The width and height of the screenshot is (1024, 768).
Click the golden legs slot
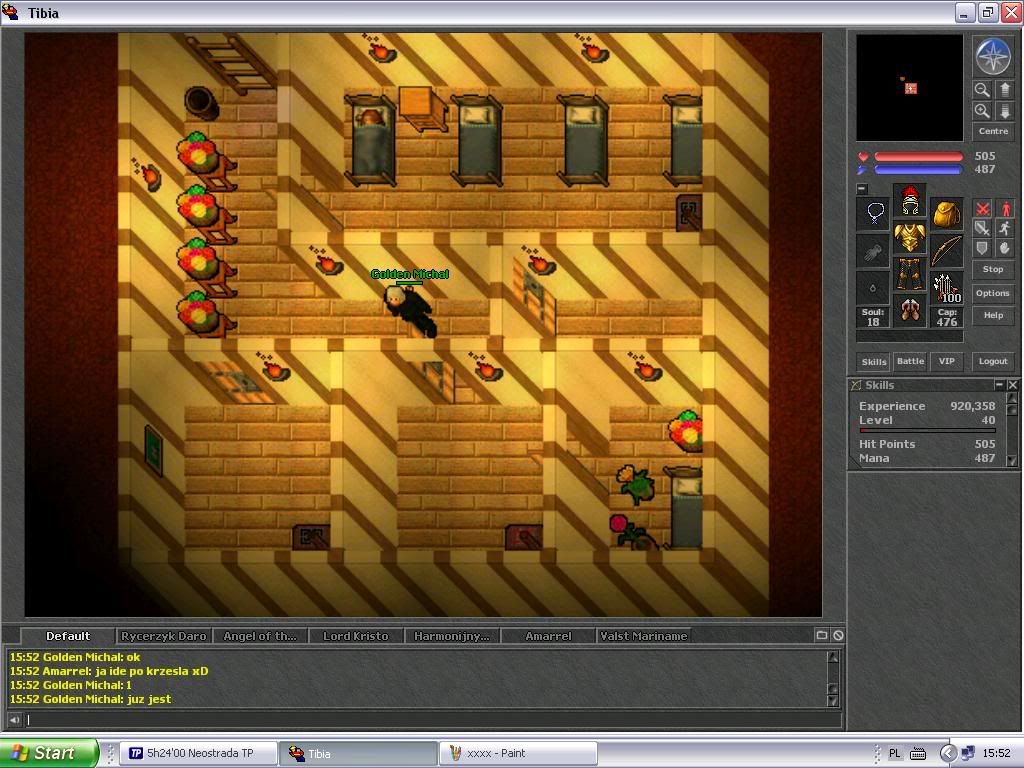click(910, 274)
